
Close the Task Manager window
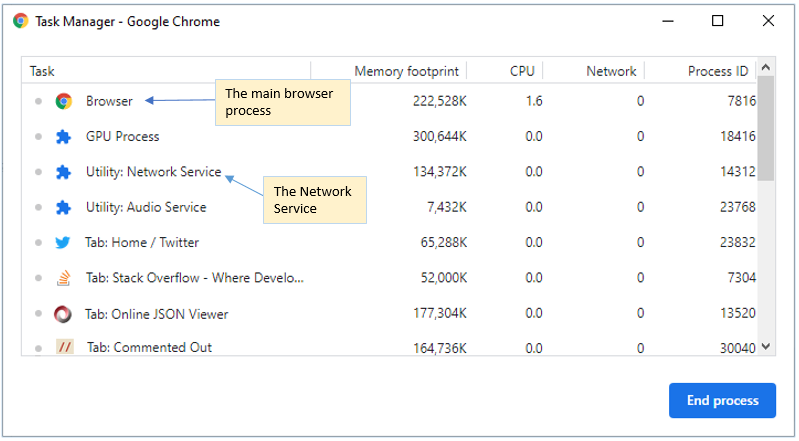click(x=768, y=21)
